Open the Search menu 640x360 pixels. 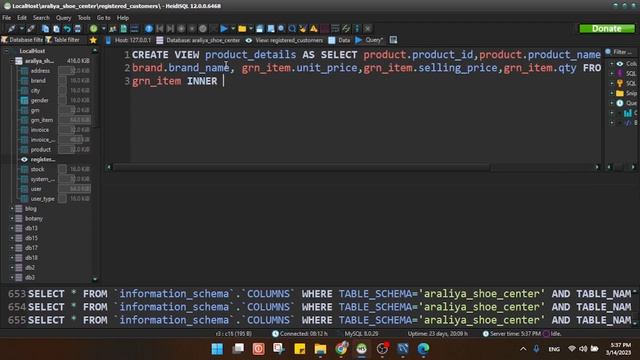point(41,18)
